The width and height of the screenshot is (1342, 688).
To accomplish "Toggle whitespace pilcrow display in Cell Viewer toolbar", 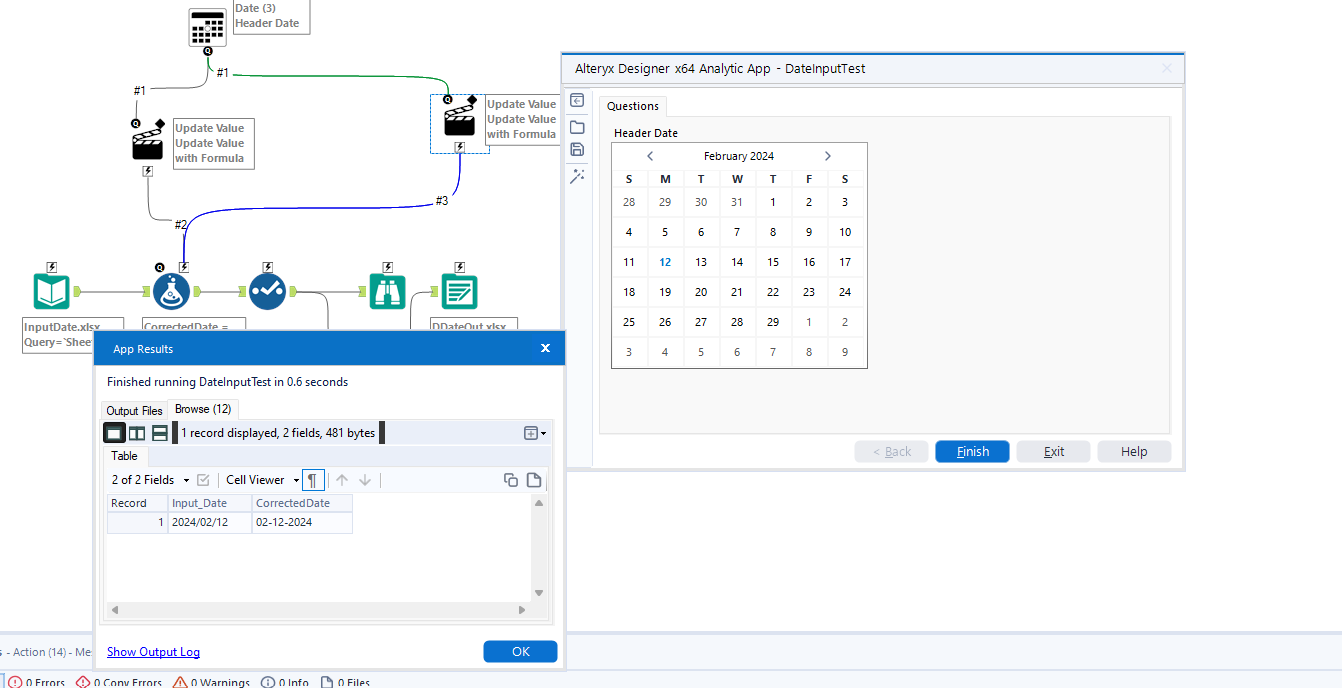I will 313,480.
